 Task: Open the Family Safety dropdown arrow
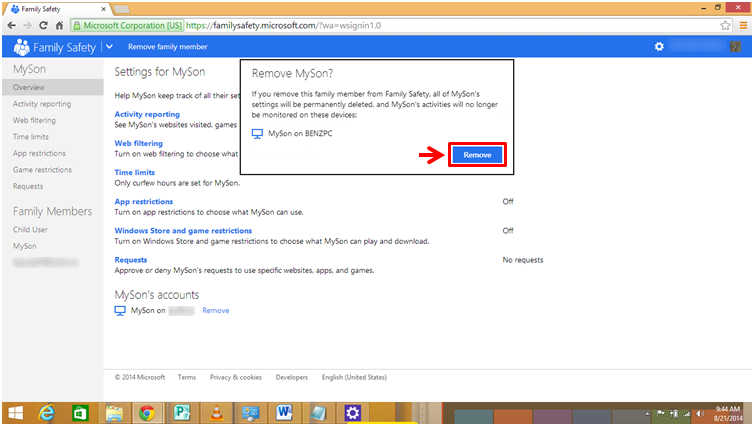coord(109,47)
